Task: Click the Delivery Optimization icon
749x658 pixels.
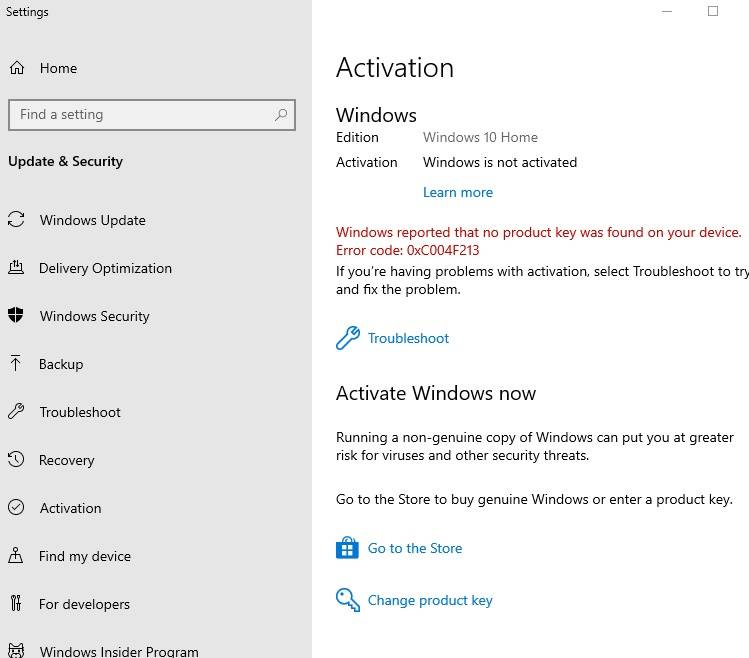Action: tap(16, 268)
